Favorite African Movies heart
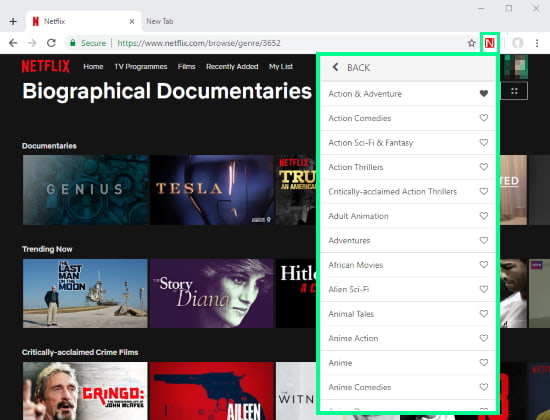 click(x=484, y=265)
